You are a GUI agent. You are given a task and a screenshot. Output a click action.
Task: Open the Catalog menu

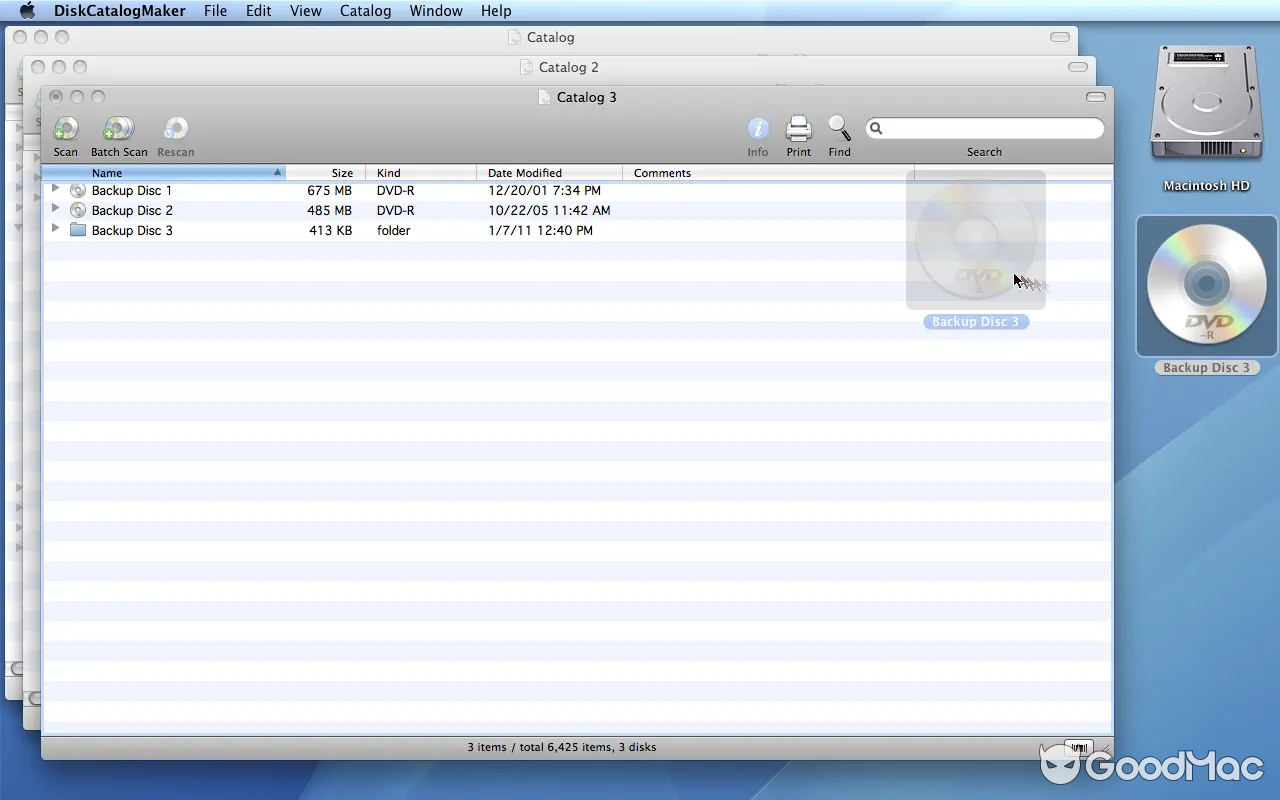(364, 11)
